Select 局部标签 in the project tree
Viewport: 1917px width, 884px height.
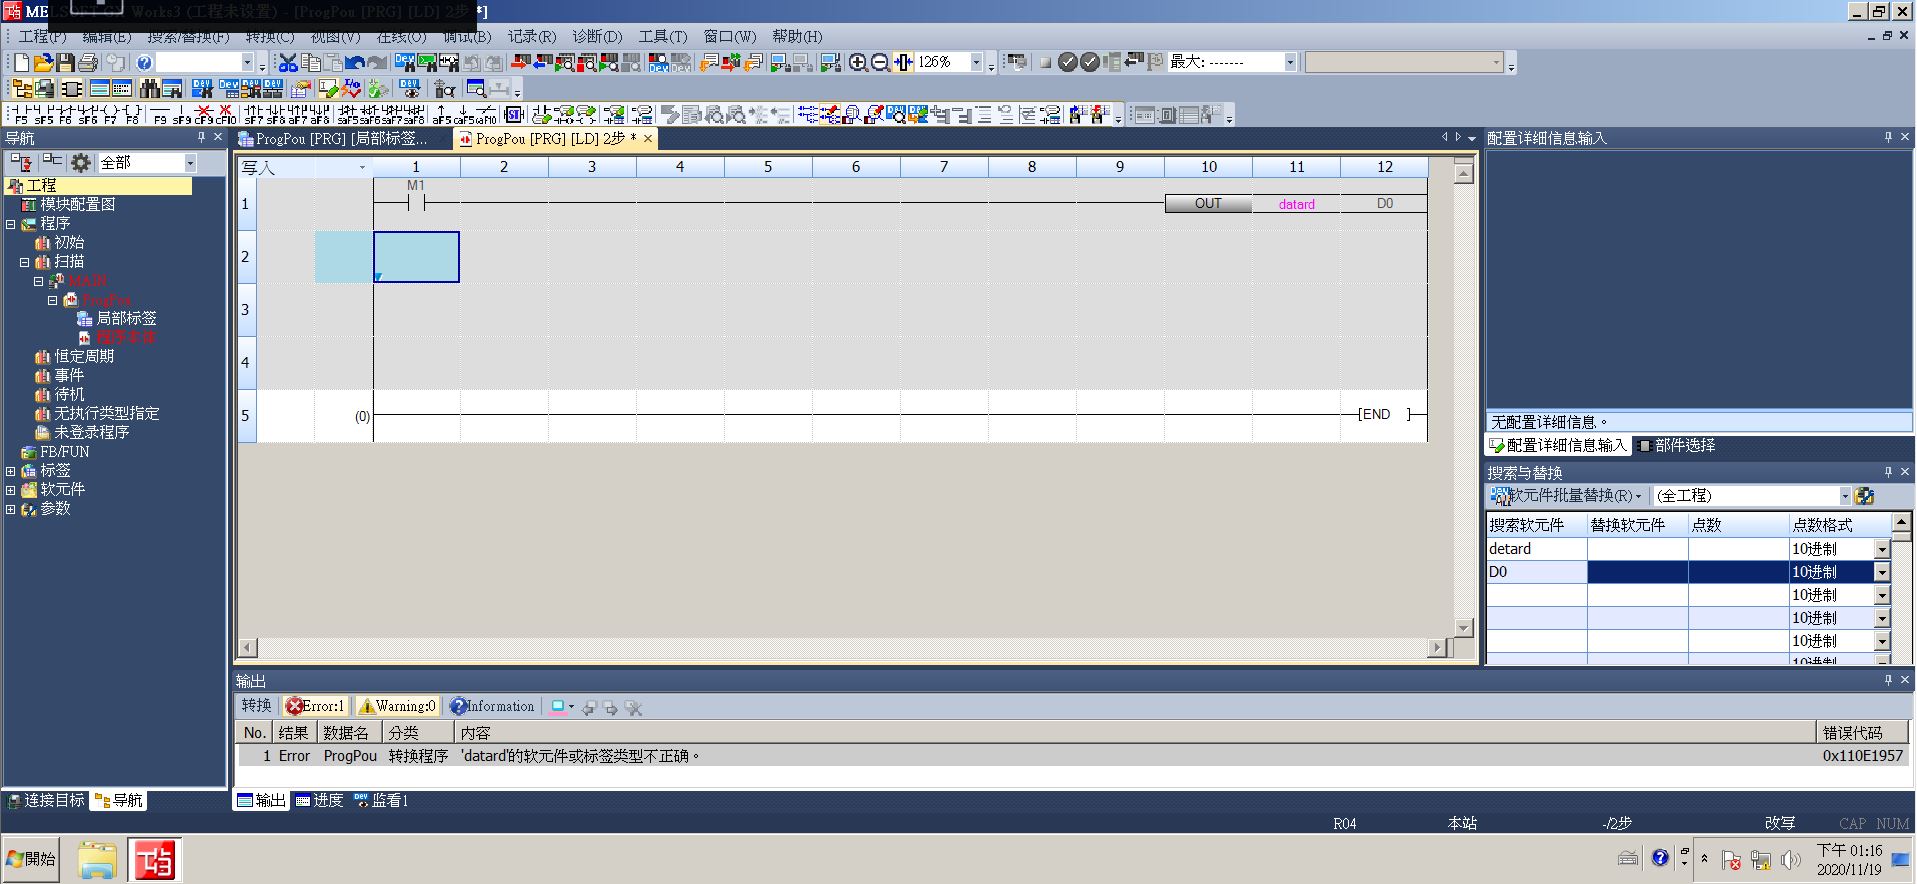[126, 318]
